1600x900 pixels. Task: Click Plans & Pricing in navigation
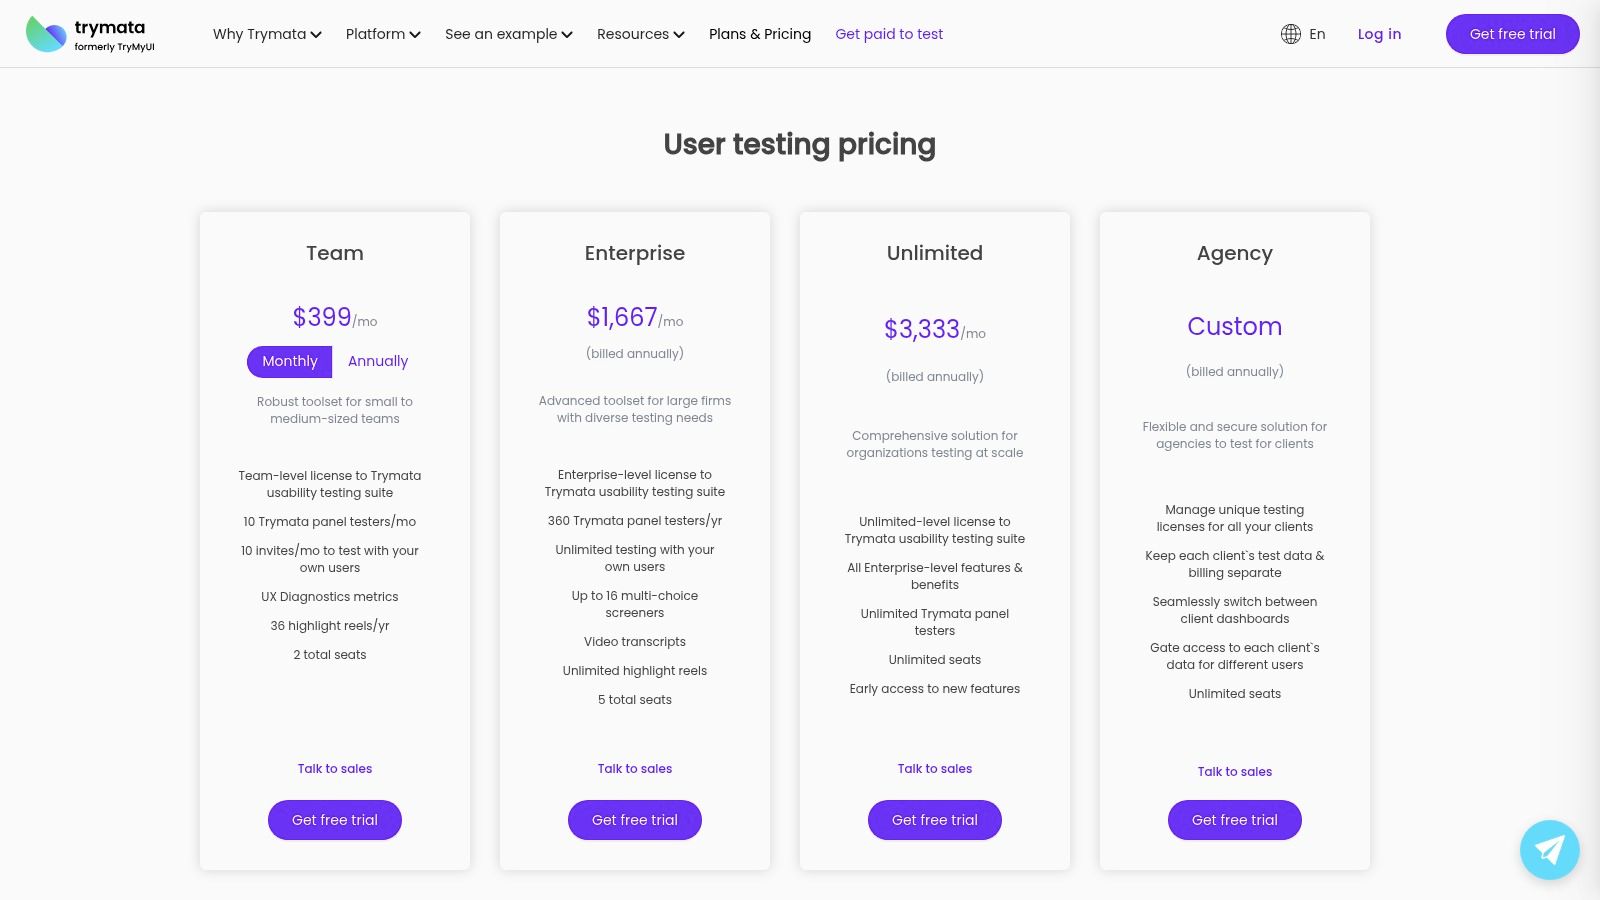tap(759, 34)
